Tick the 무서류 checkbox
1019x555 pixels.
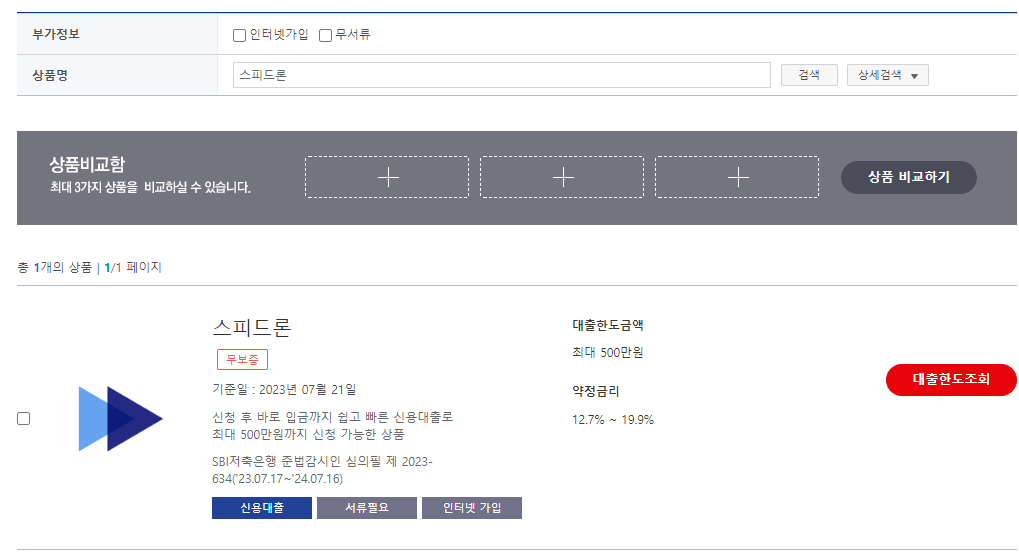click(x=326, y=35)
